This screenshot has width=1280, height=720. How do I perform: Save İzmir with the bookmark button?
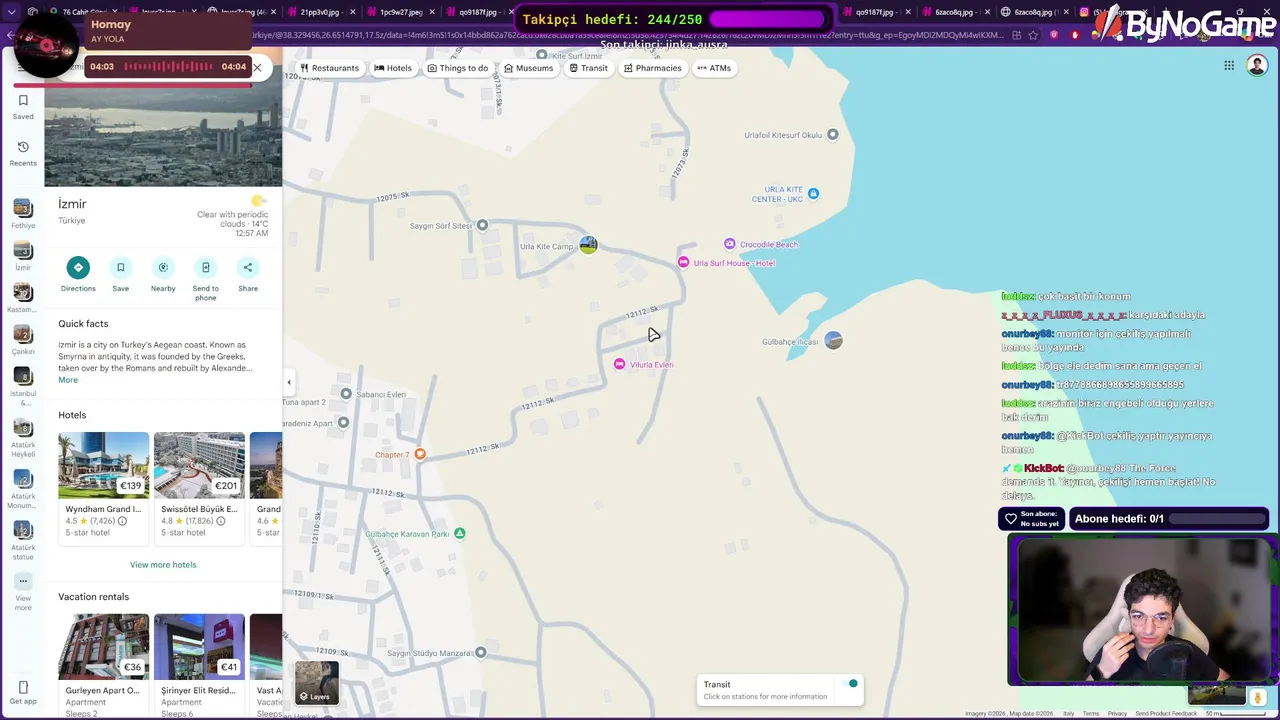tap(120, 267)
